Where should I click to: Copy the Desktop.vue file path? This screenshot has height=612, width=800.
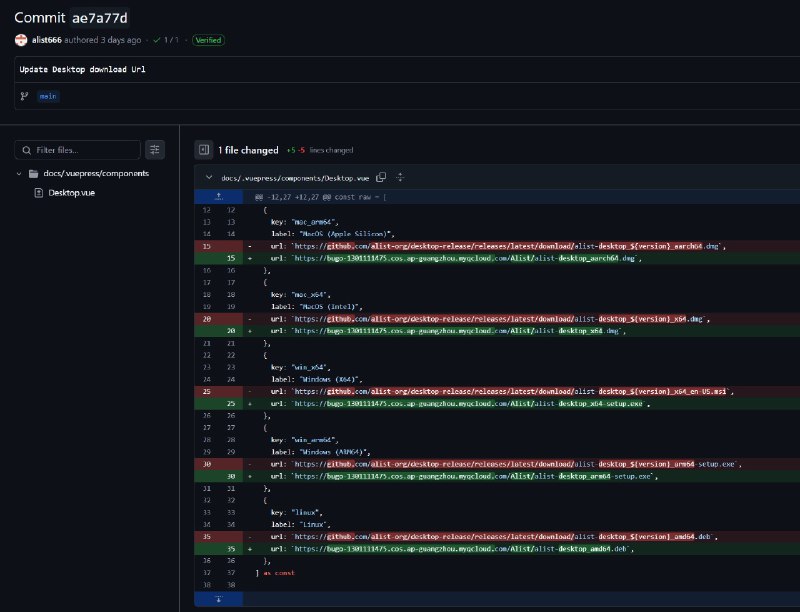point(381,177)
